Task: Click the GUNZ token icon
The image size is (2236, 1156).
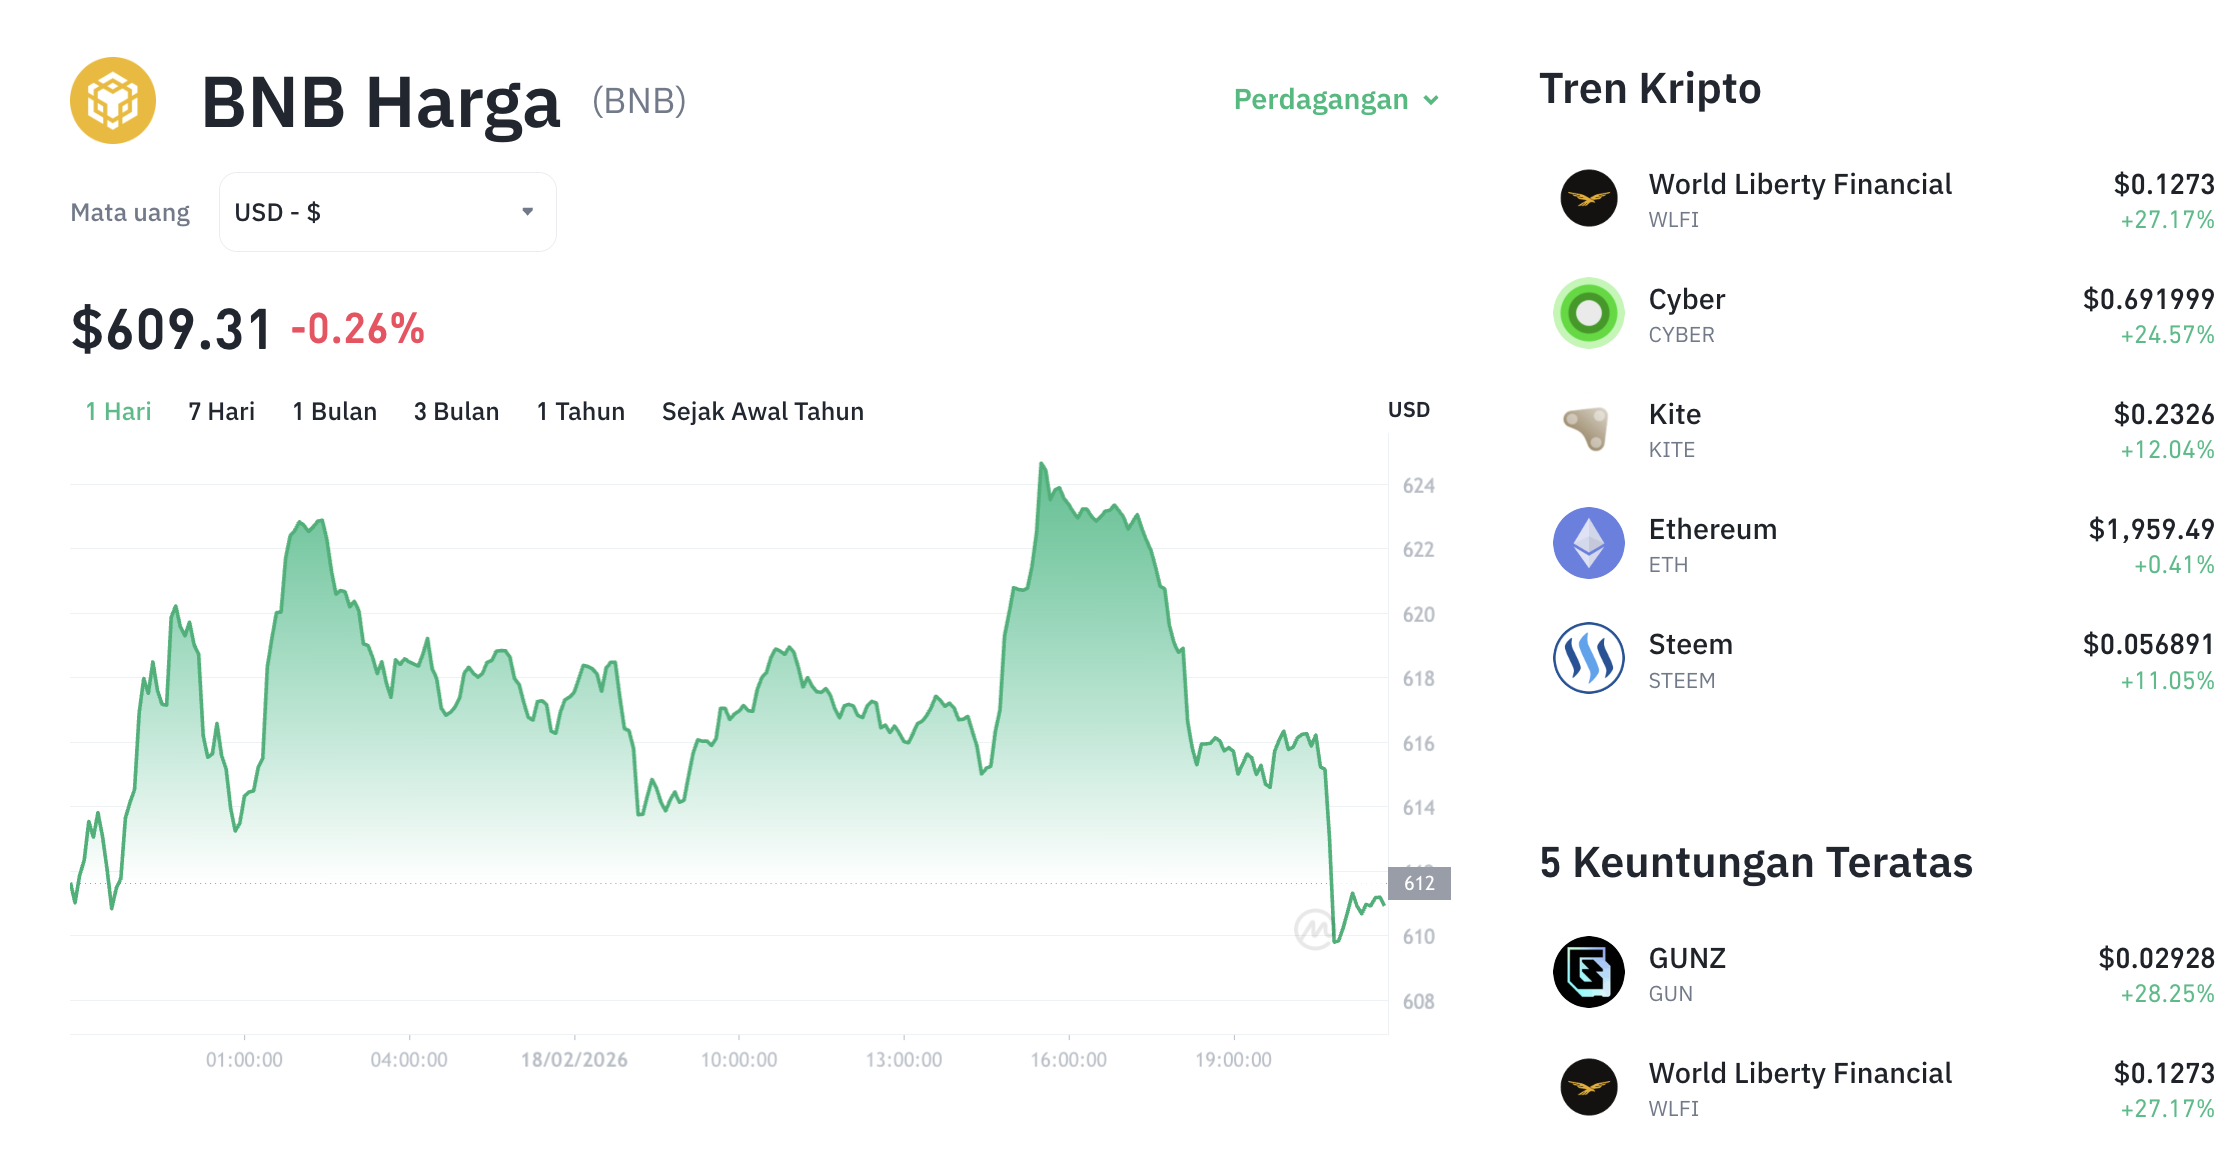Action: click(1588, 972)
